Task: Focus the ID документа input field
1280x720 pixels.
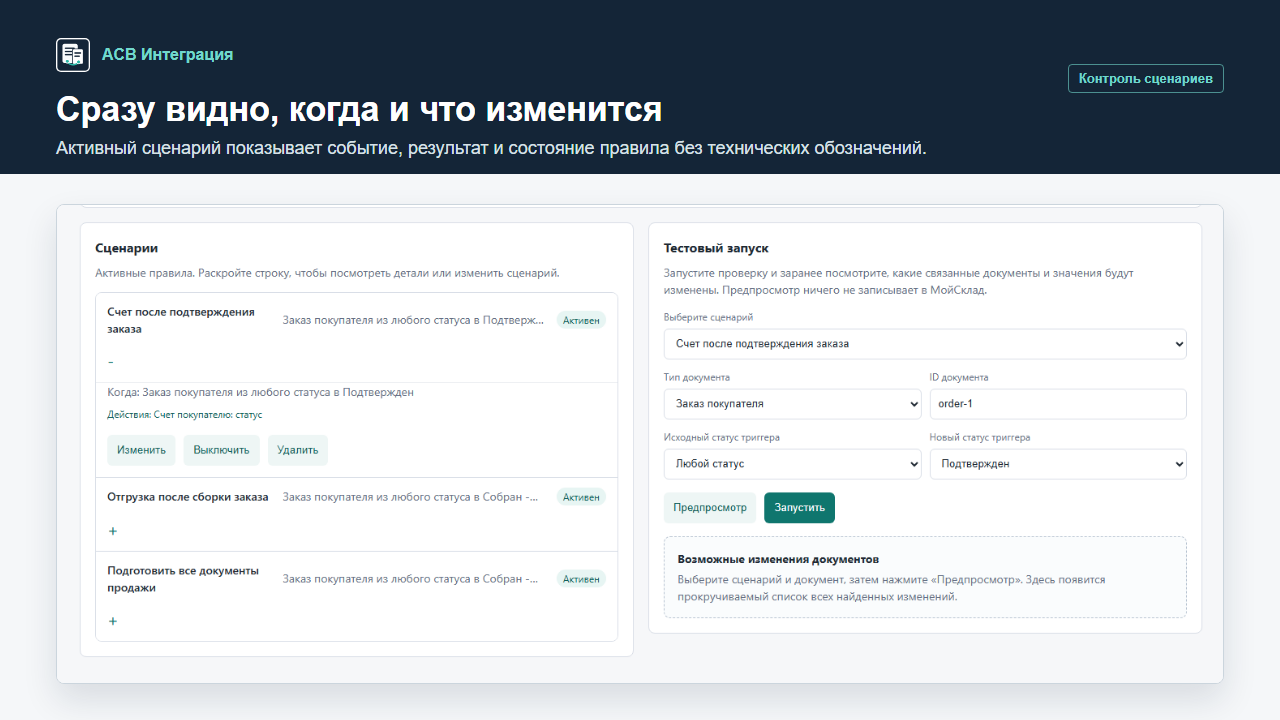Action: (x=1058, y=404)
